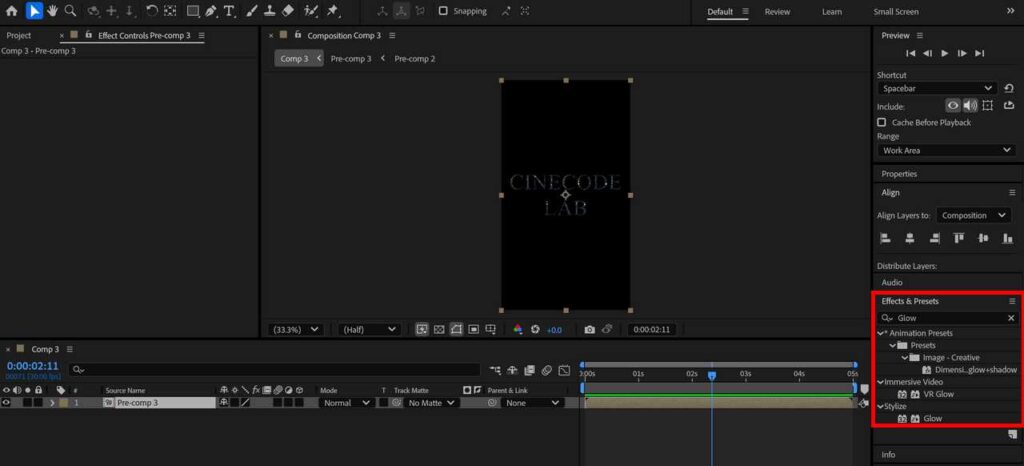Viewport: 1024px width, 466px height.
Task: Open the Spacebar shortcut dropdown
Action: click(x=937, y=88)
